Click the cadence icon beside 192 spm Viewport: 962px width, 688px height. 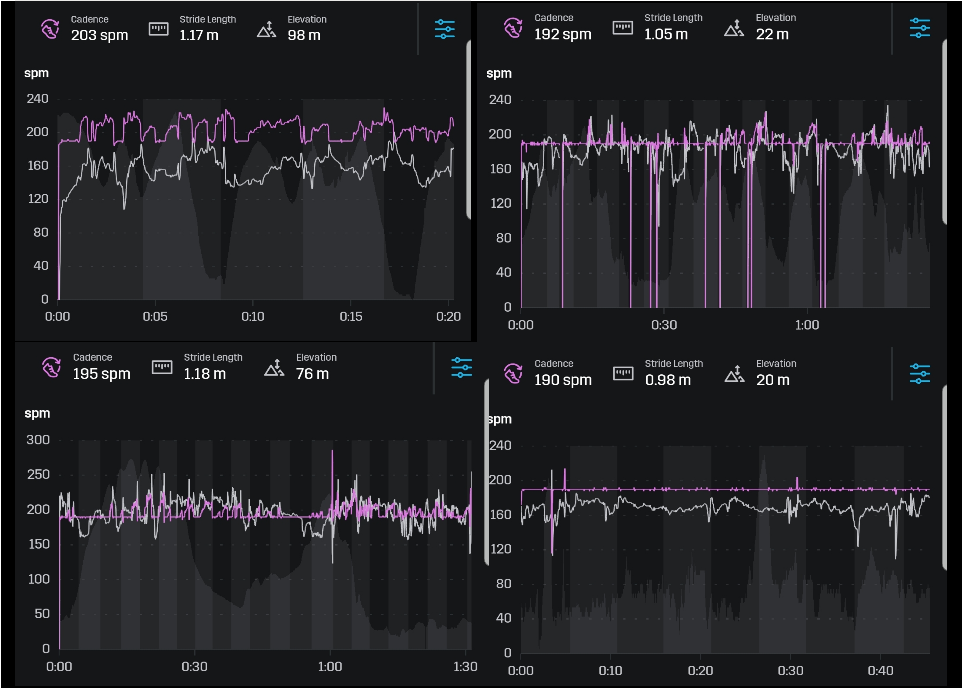(x=512, y=27)
